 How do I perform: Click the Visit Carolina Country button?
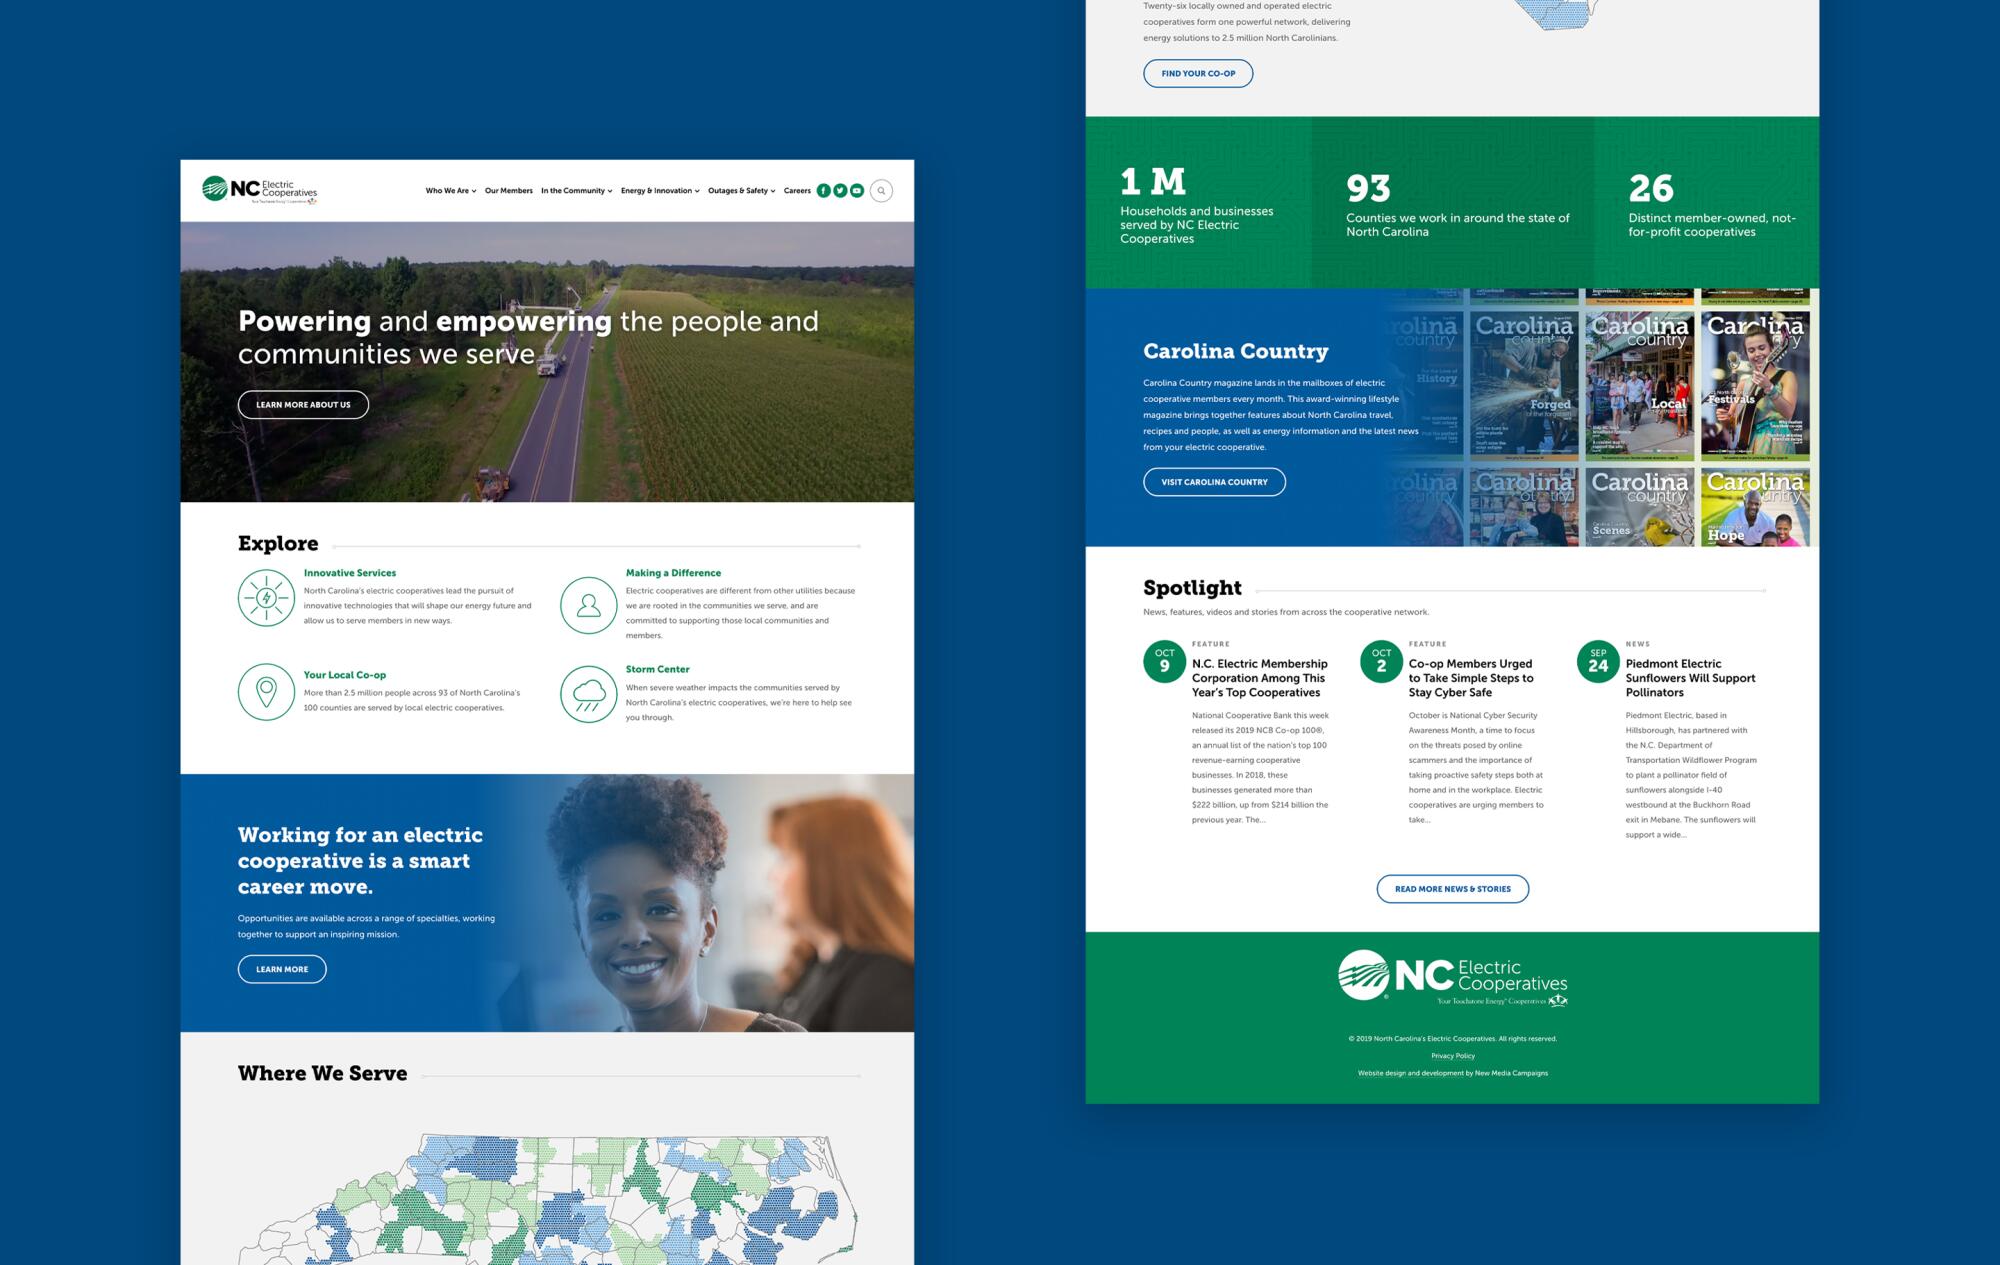1214,482
